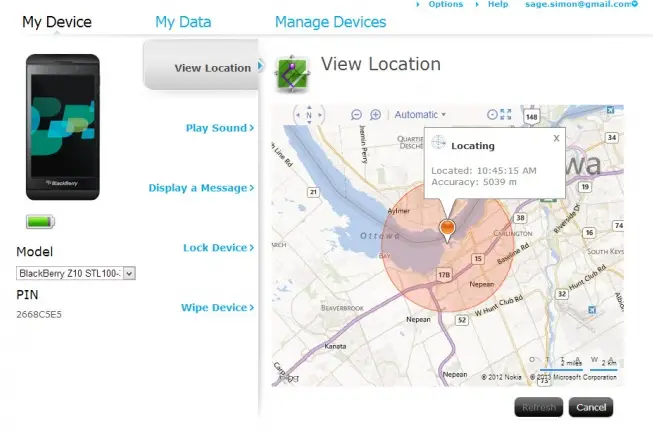The image size is (653, 432).
Task: Click the Accuracy: 5039 m text
Action: tap(474, 182)
